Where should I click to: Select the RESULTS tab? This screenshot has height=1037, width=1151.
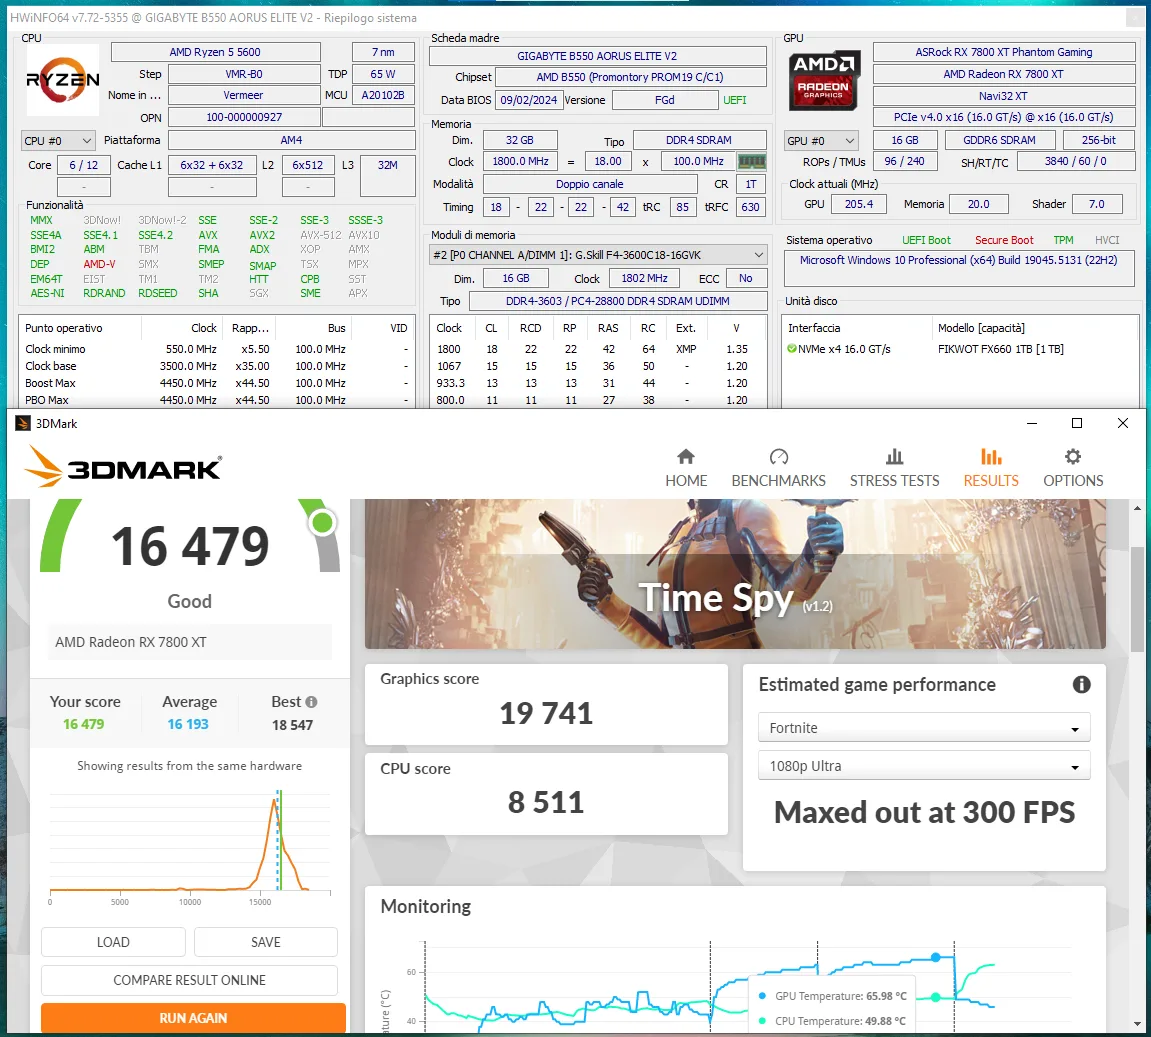pyautogui.click(x=991, y=468)
